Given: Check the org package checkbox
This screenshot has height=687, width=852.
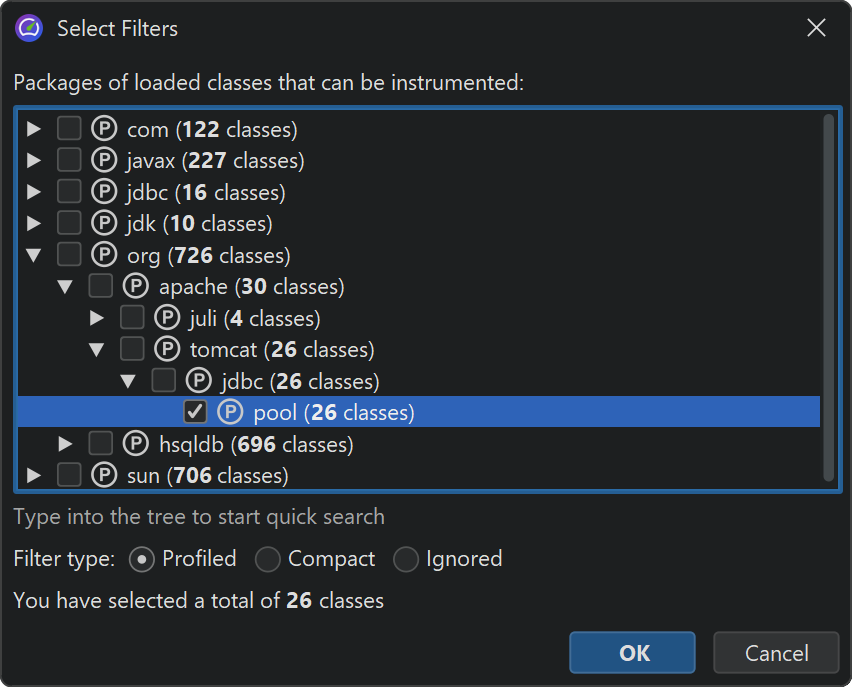Looking at the screenshot, I should (x=69, y=255).
